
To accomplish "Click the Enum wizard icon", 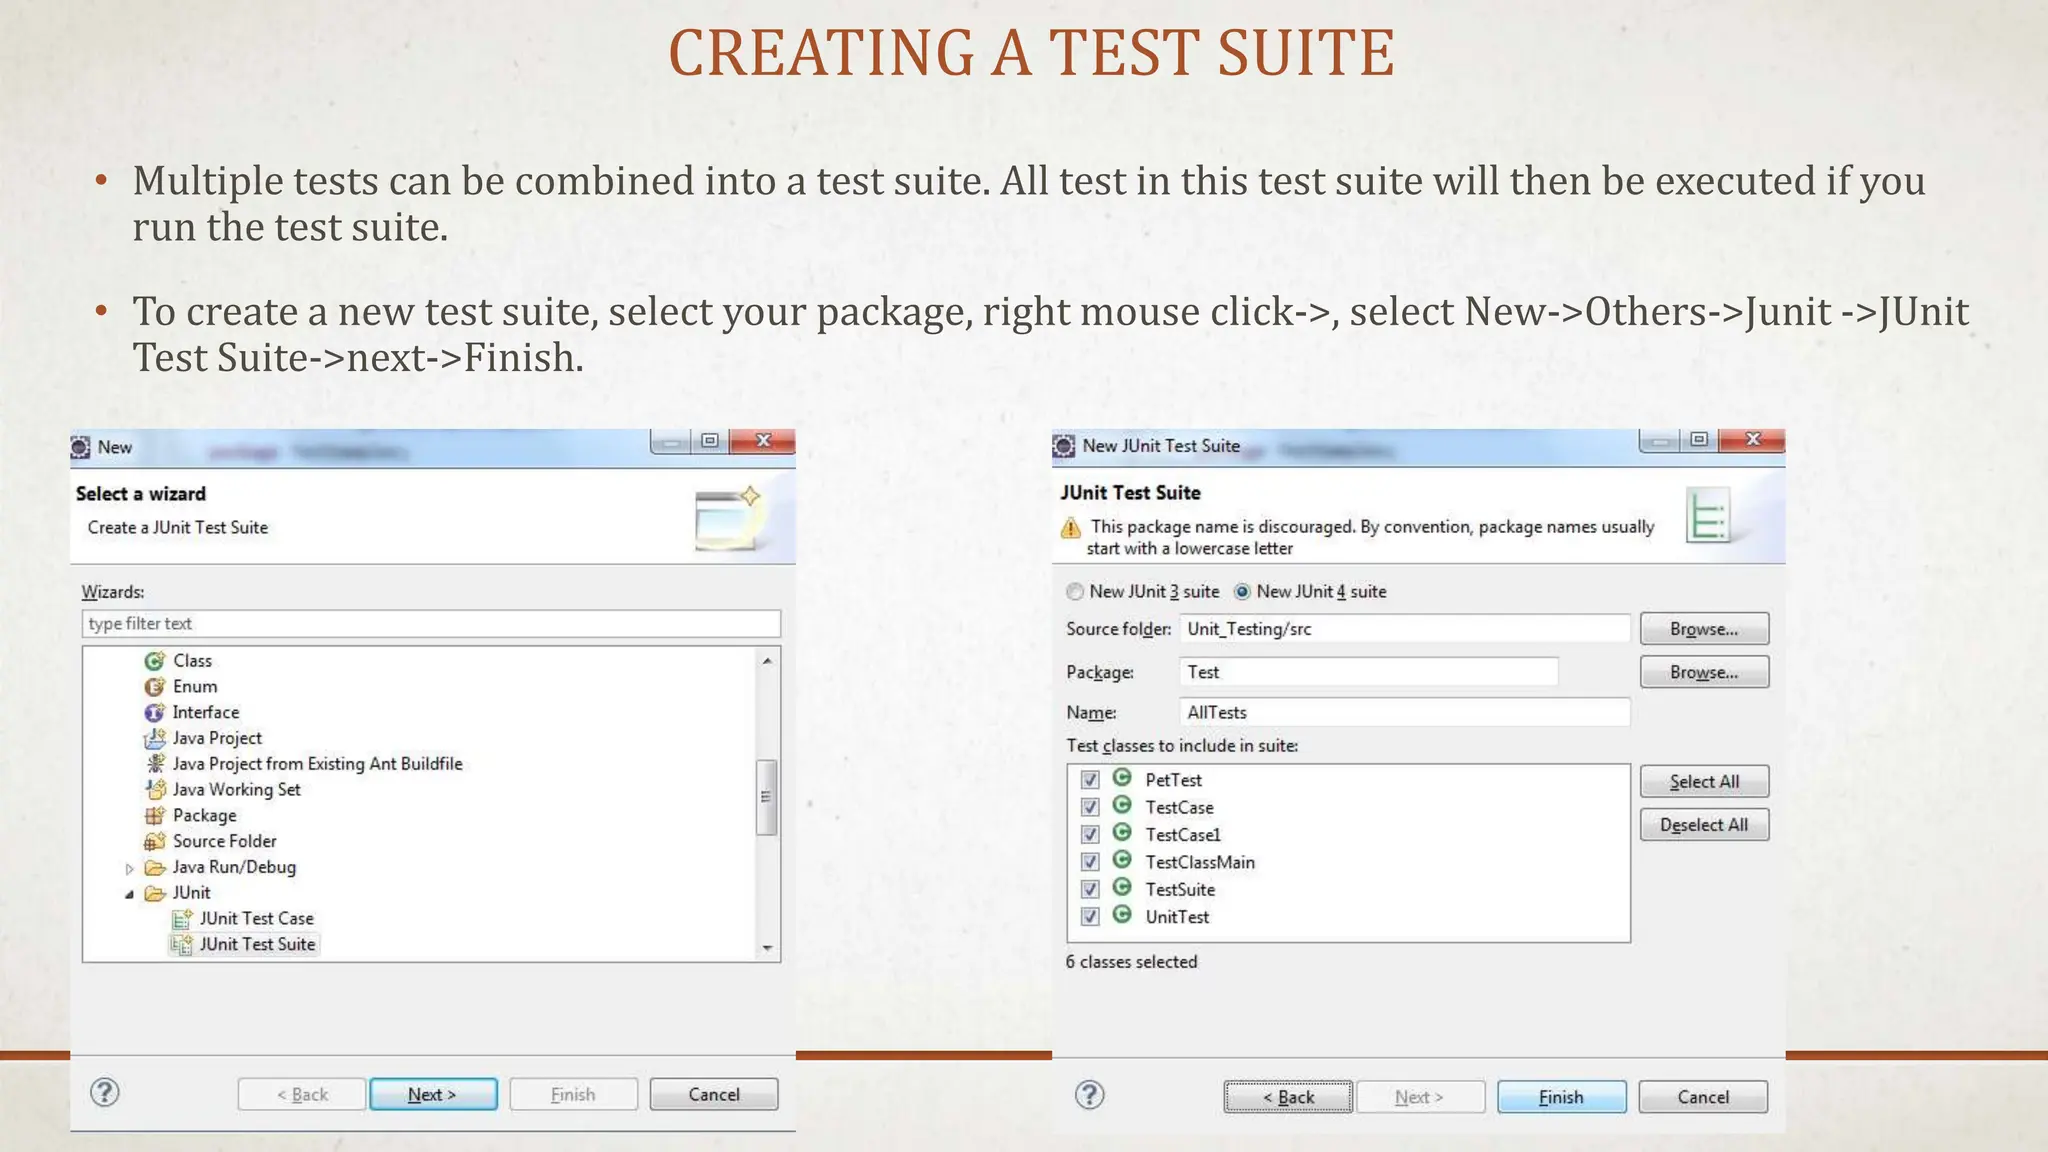I will pyautogui.click(x=154, y=687).
